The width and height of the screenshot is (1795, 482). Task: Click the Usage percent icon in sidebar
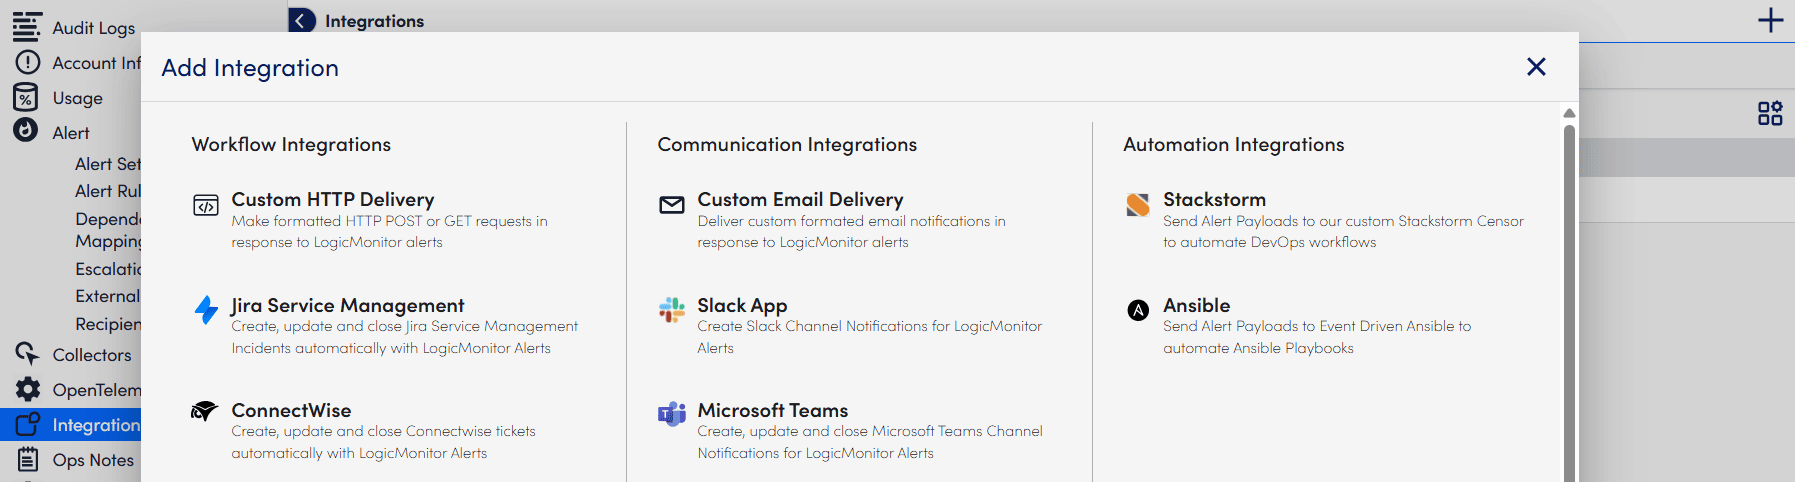point(26,97)
